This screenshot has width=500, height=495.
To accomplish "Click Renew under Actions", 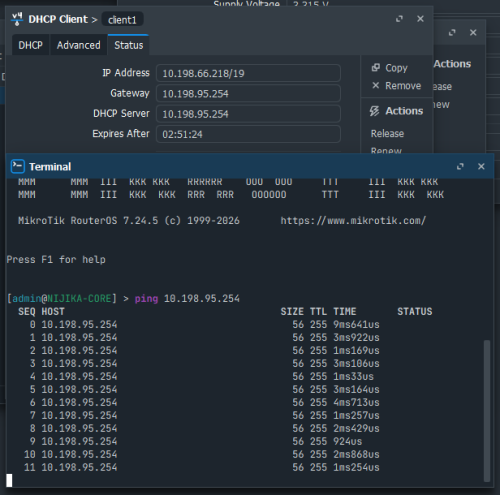I will [x=386, y=150].
